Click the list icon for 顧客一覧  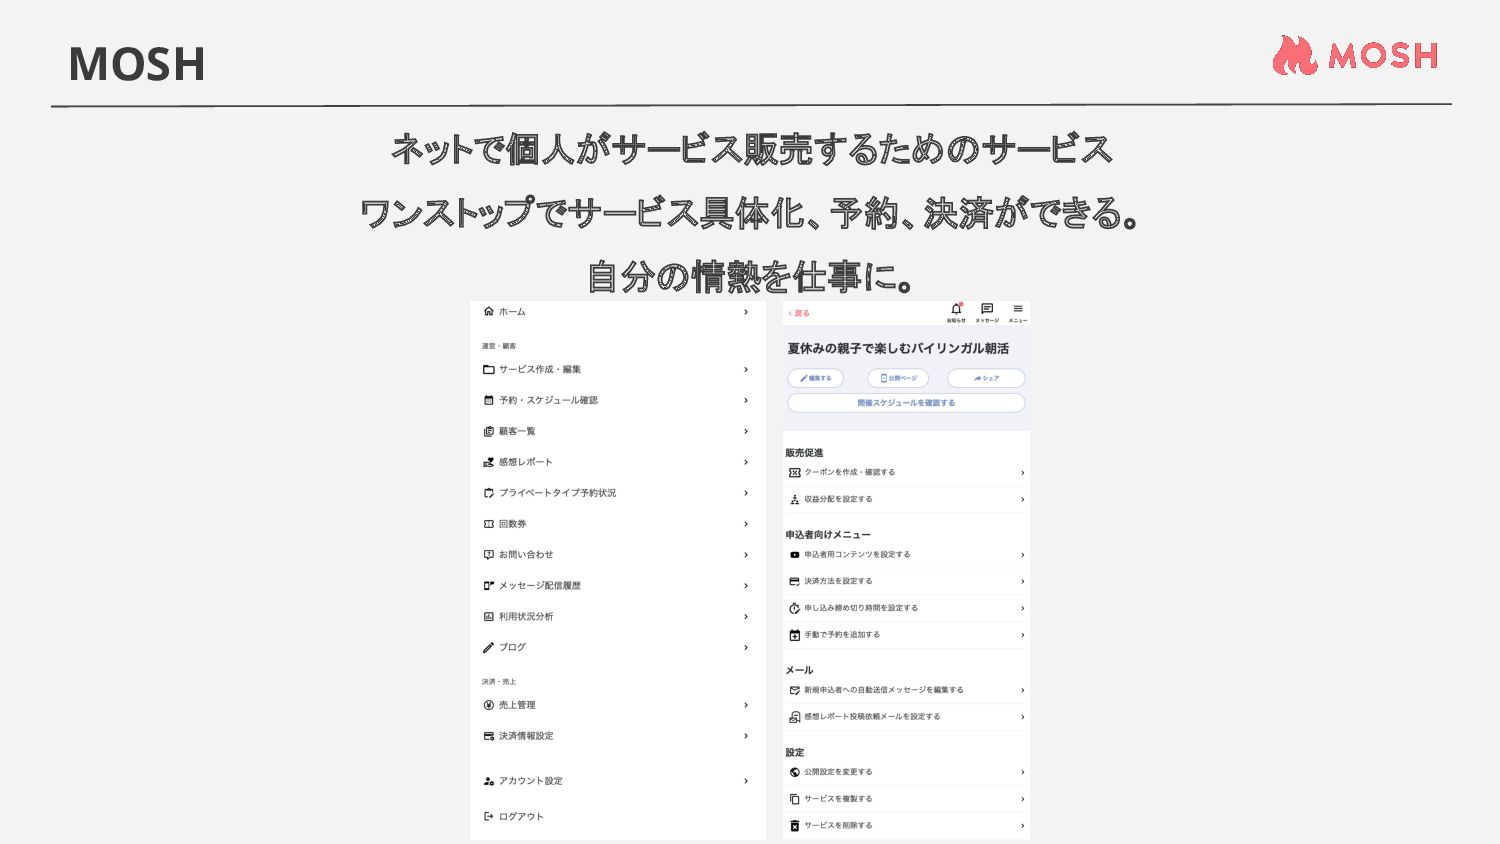pyautogui.click(x=488, y=431)
